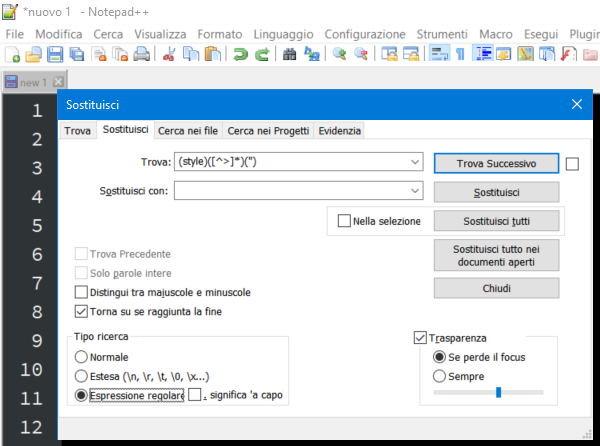Toggle the '. significa a capo' checkbox
Screen dimensions: 600x446
(x=194, y=395)
